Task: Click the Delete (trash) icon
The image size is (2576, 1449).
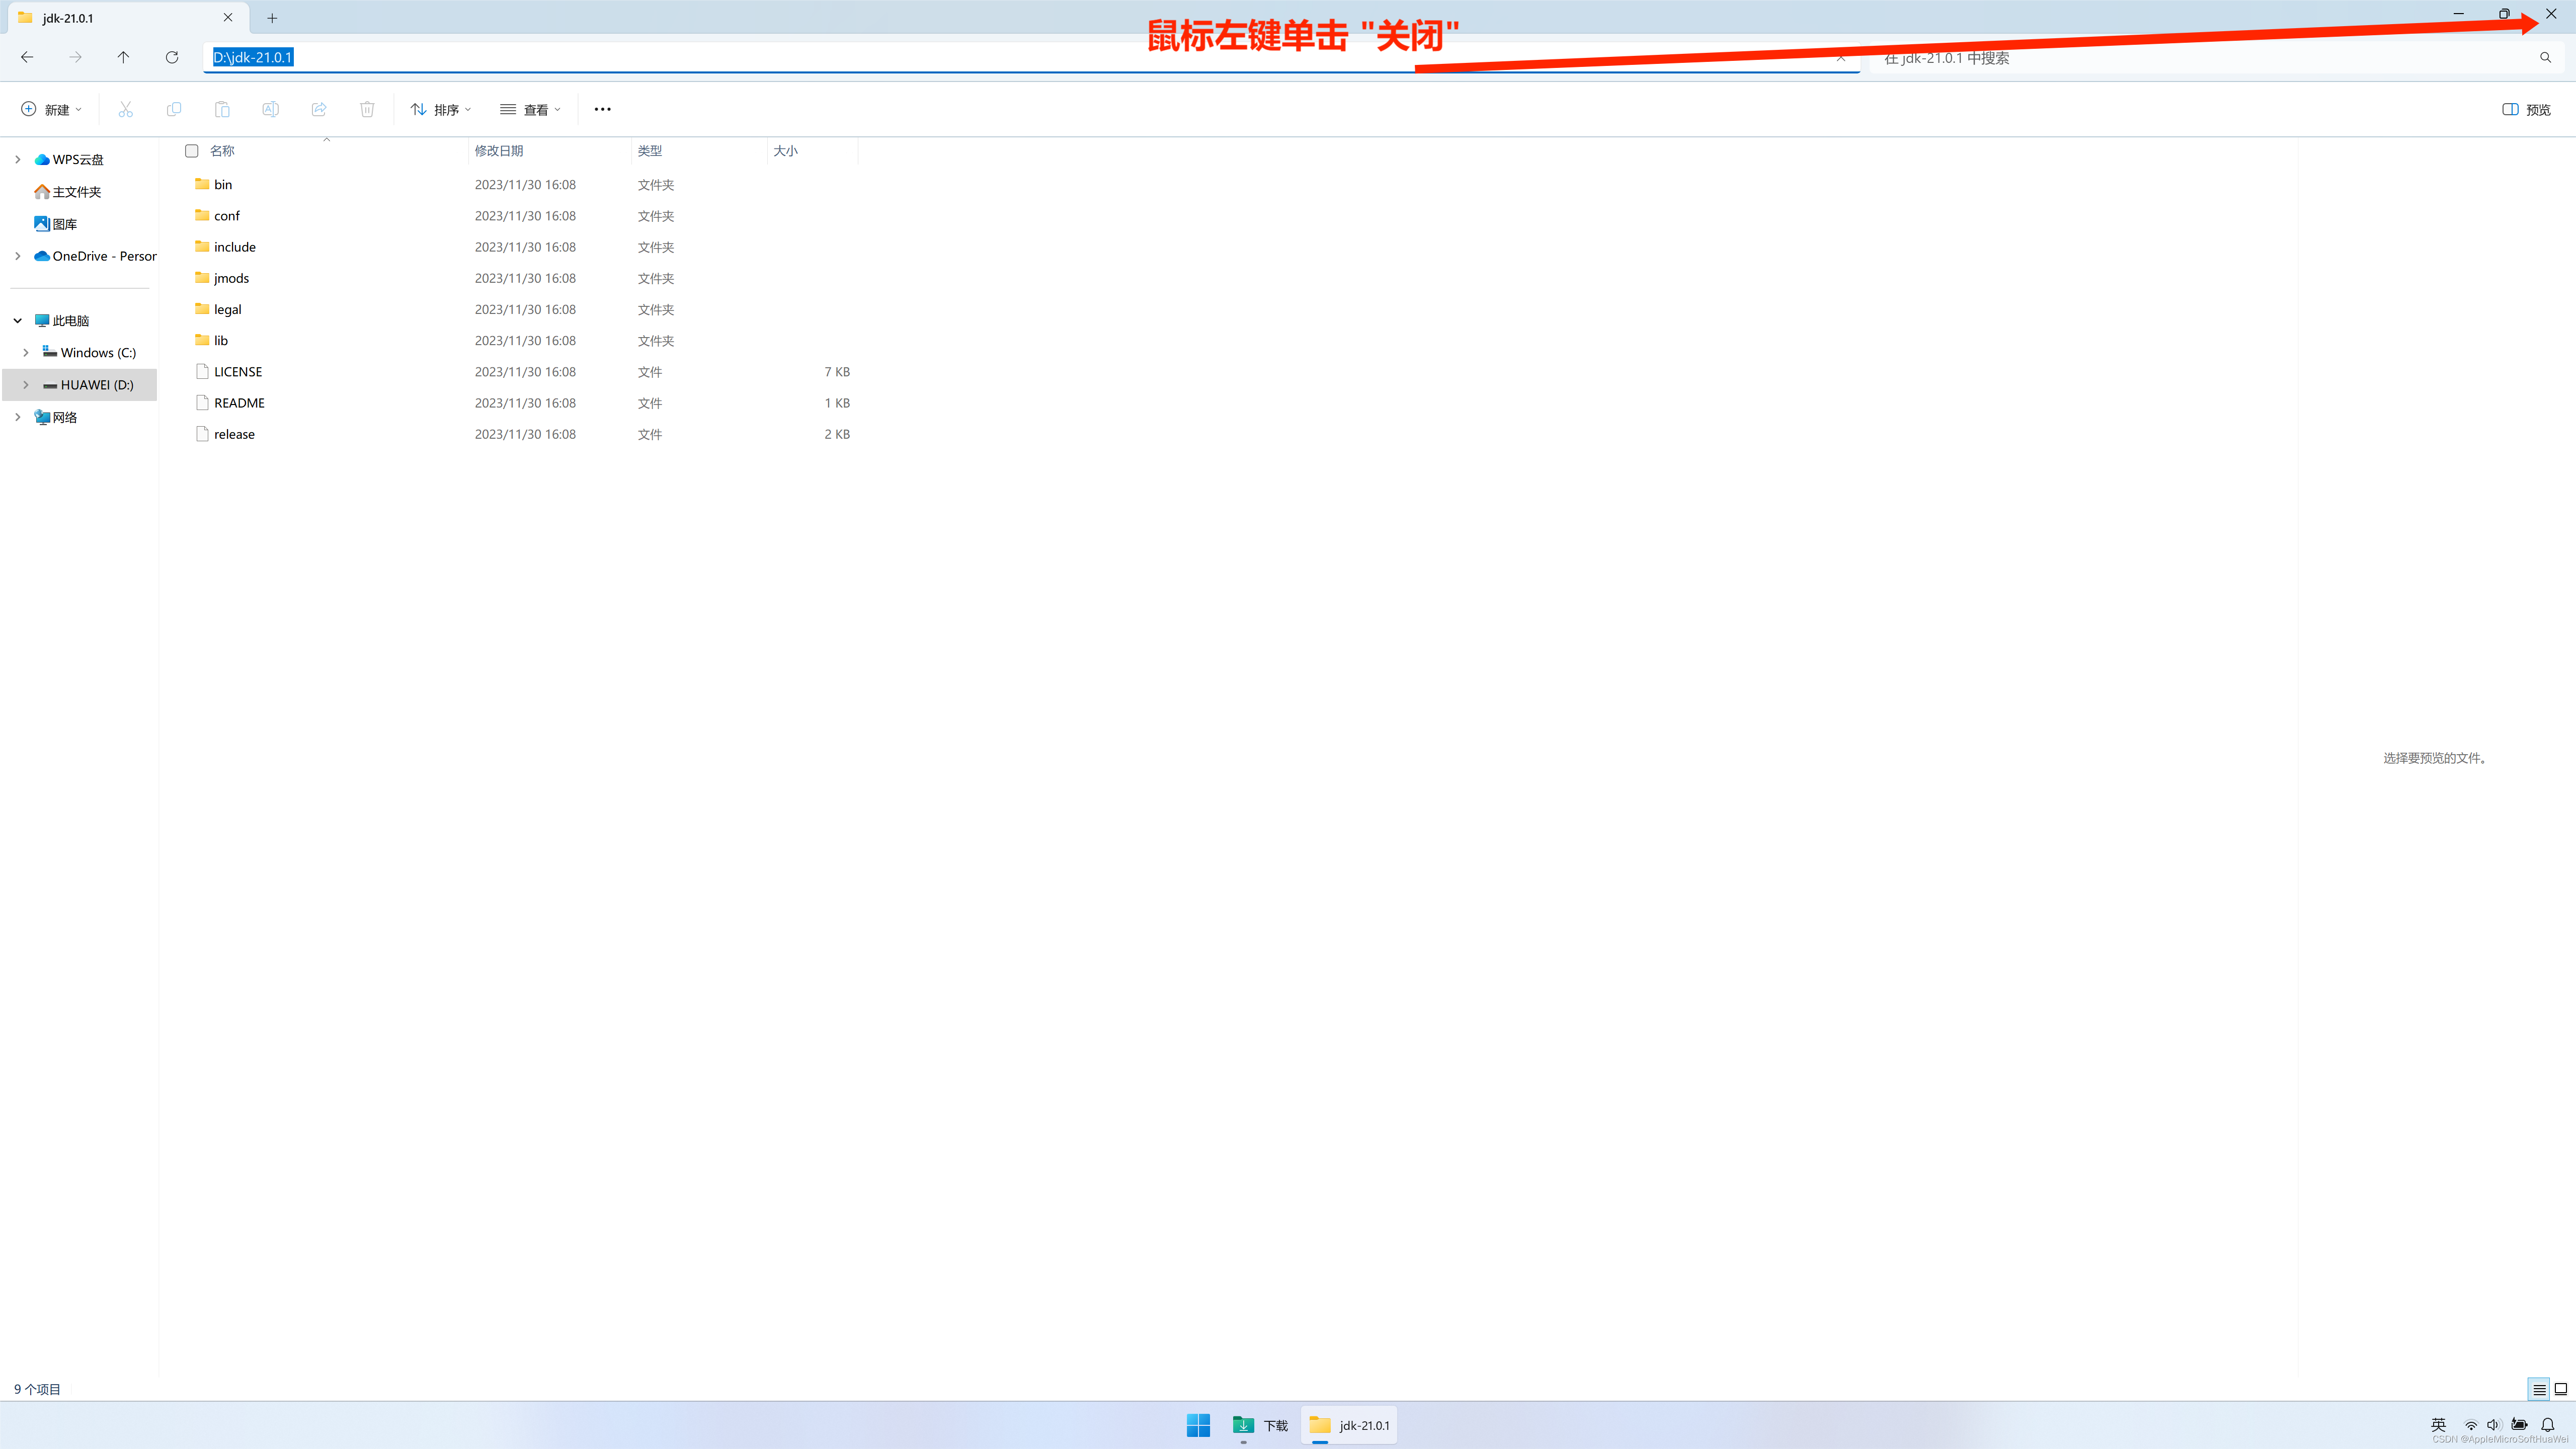Action: point(367,109)
